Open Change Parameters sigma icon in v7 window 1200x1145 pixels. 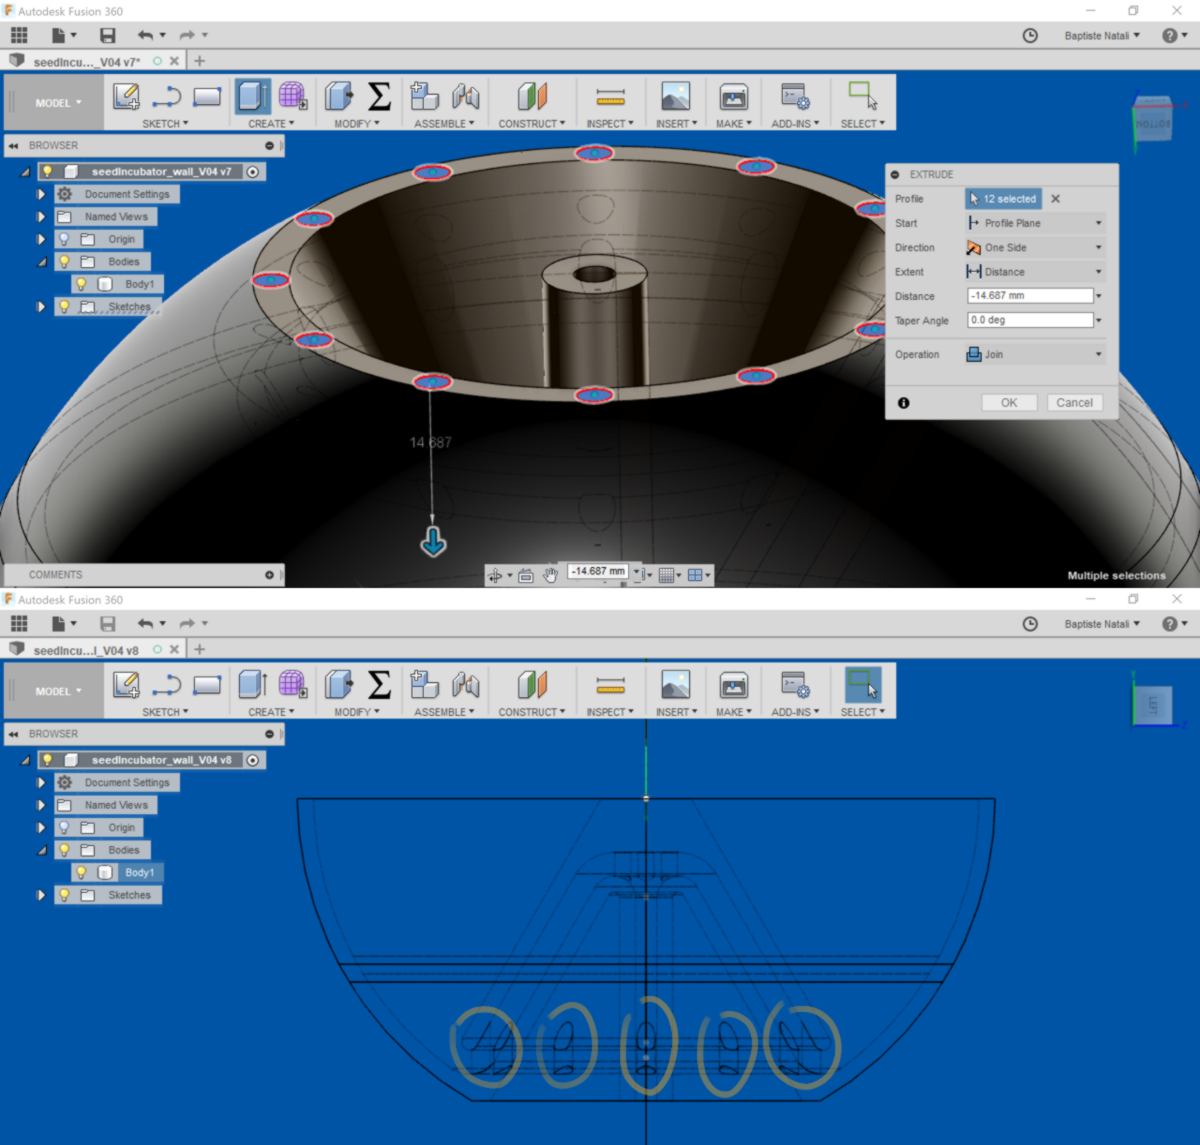[x=379, y=96]
